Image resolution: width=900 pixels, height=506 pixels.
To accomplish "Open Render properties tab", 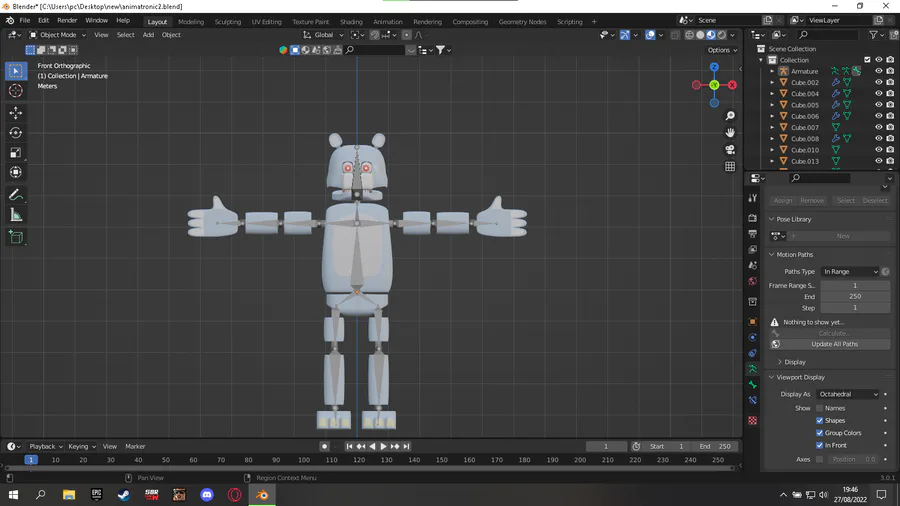I will pos(752,218).
